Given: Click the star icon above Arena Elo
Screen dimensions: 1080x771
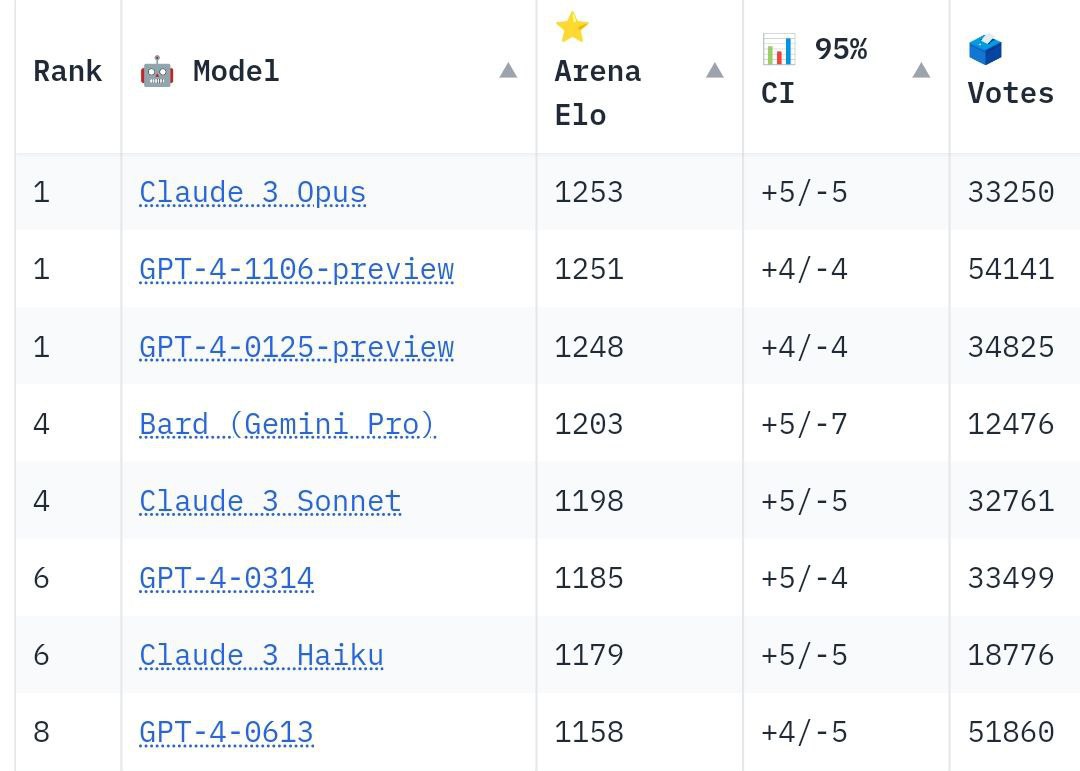Looking at the screenshot, I should pyautogui.click(x=571, y=27).
